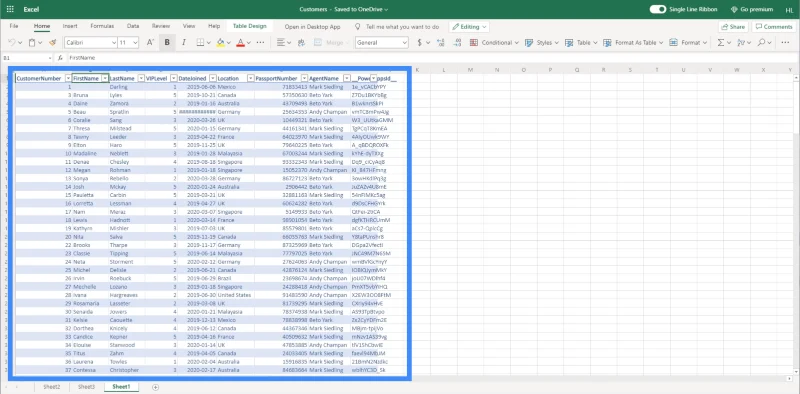Open Format As Table dropdown

coord(633,43)
